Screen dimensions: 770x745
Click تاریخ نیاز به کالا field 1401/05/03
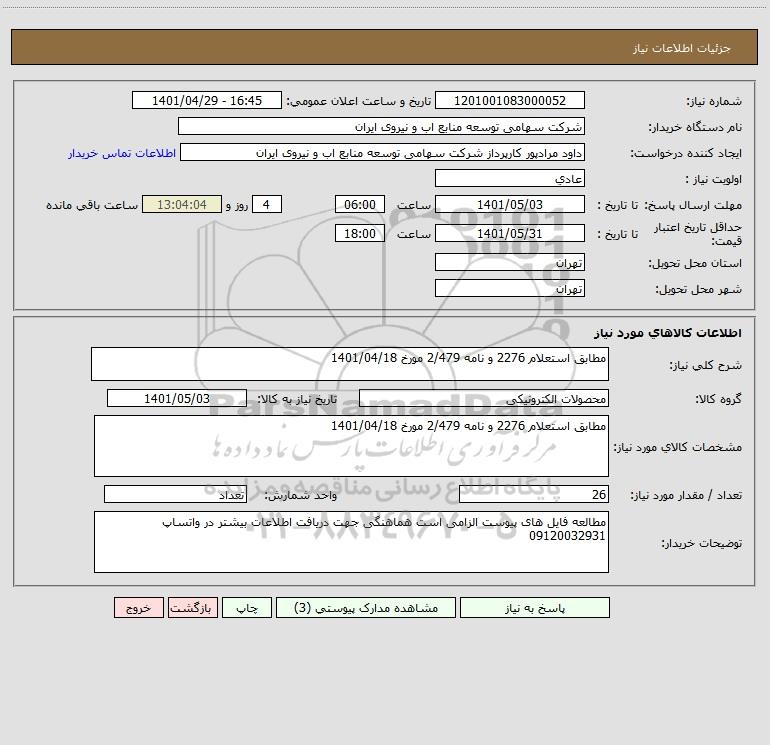[x=177, y=398]
